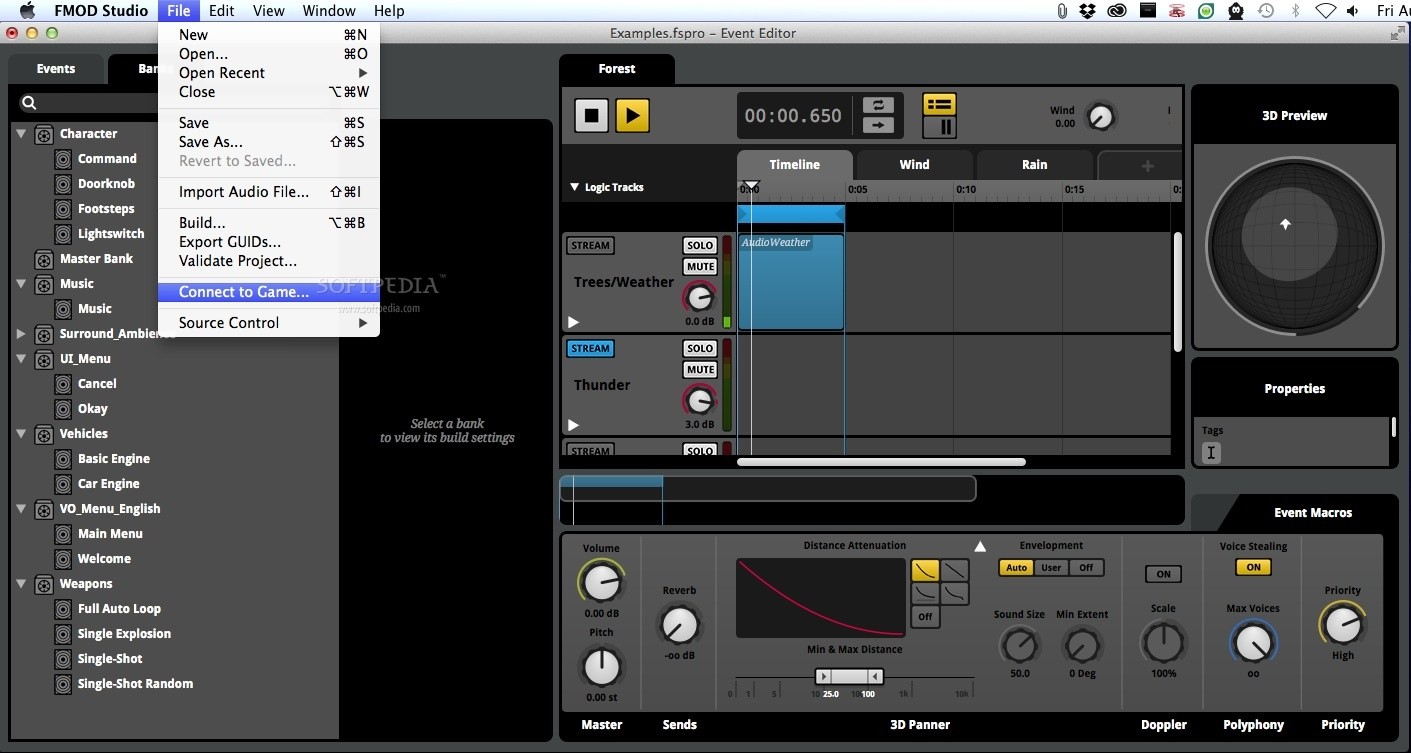Toggle the loop playback icon beside the timecode
Viewport: 1411px width, 753px height.
[878, 105]
